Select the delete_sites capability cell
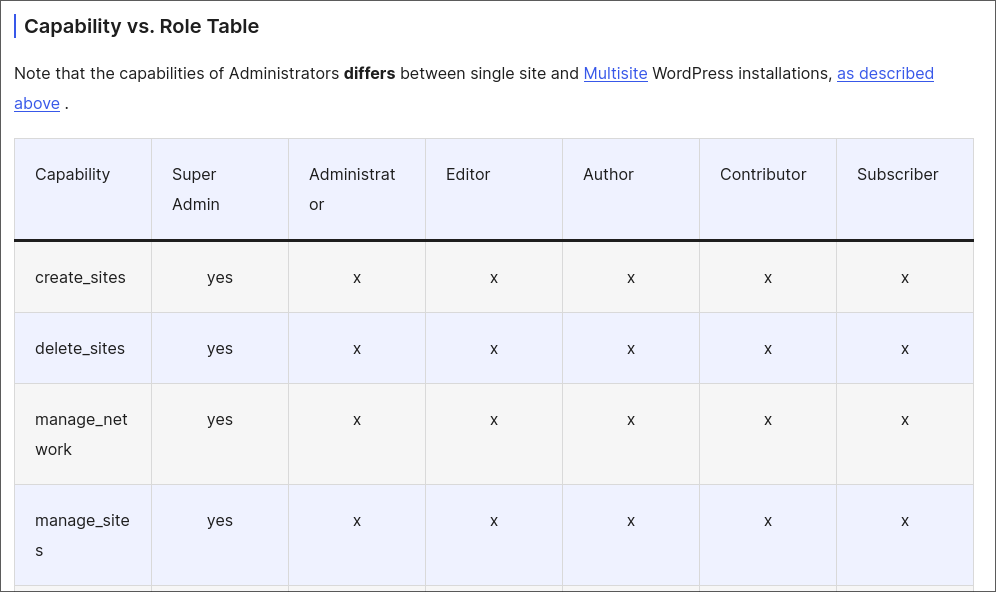 point(80,348)
